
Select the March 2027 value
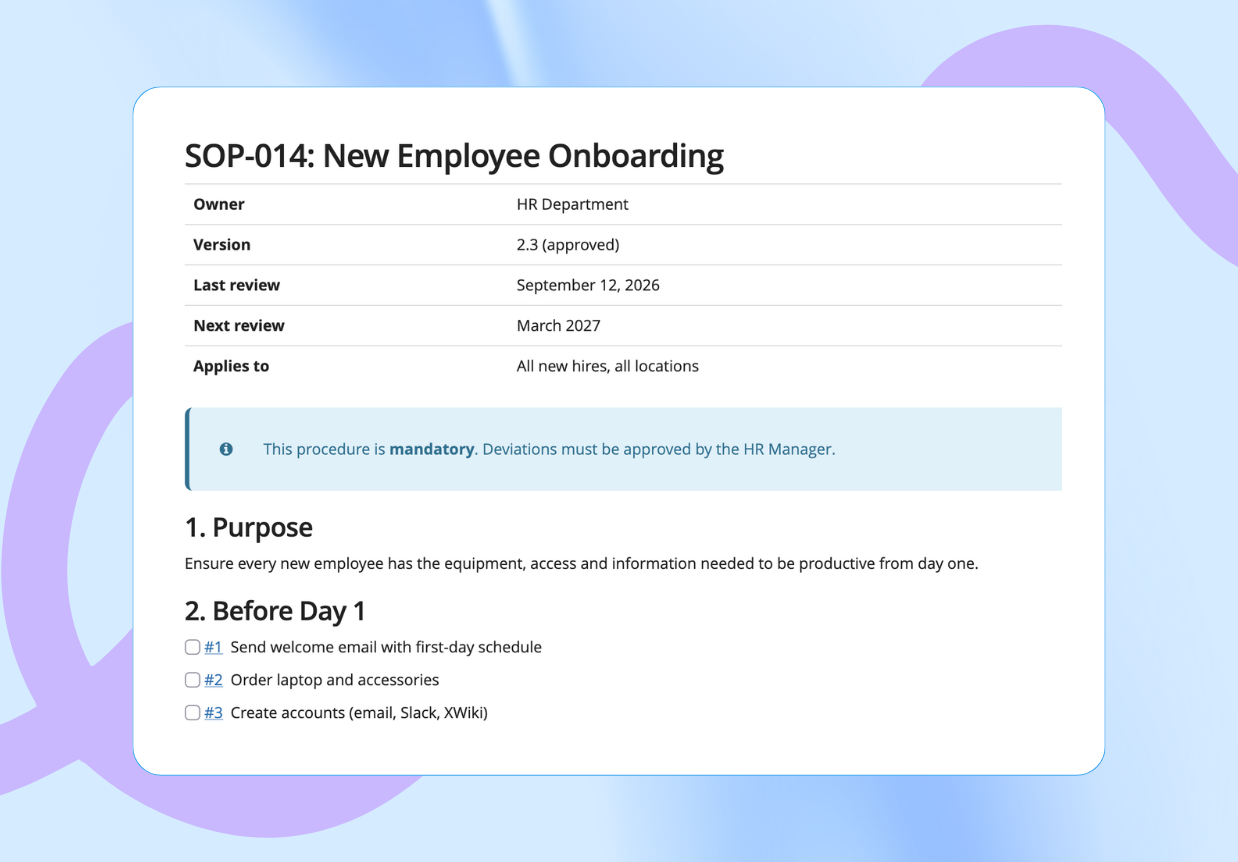(558, 326)
